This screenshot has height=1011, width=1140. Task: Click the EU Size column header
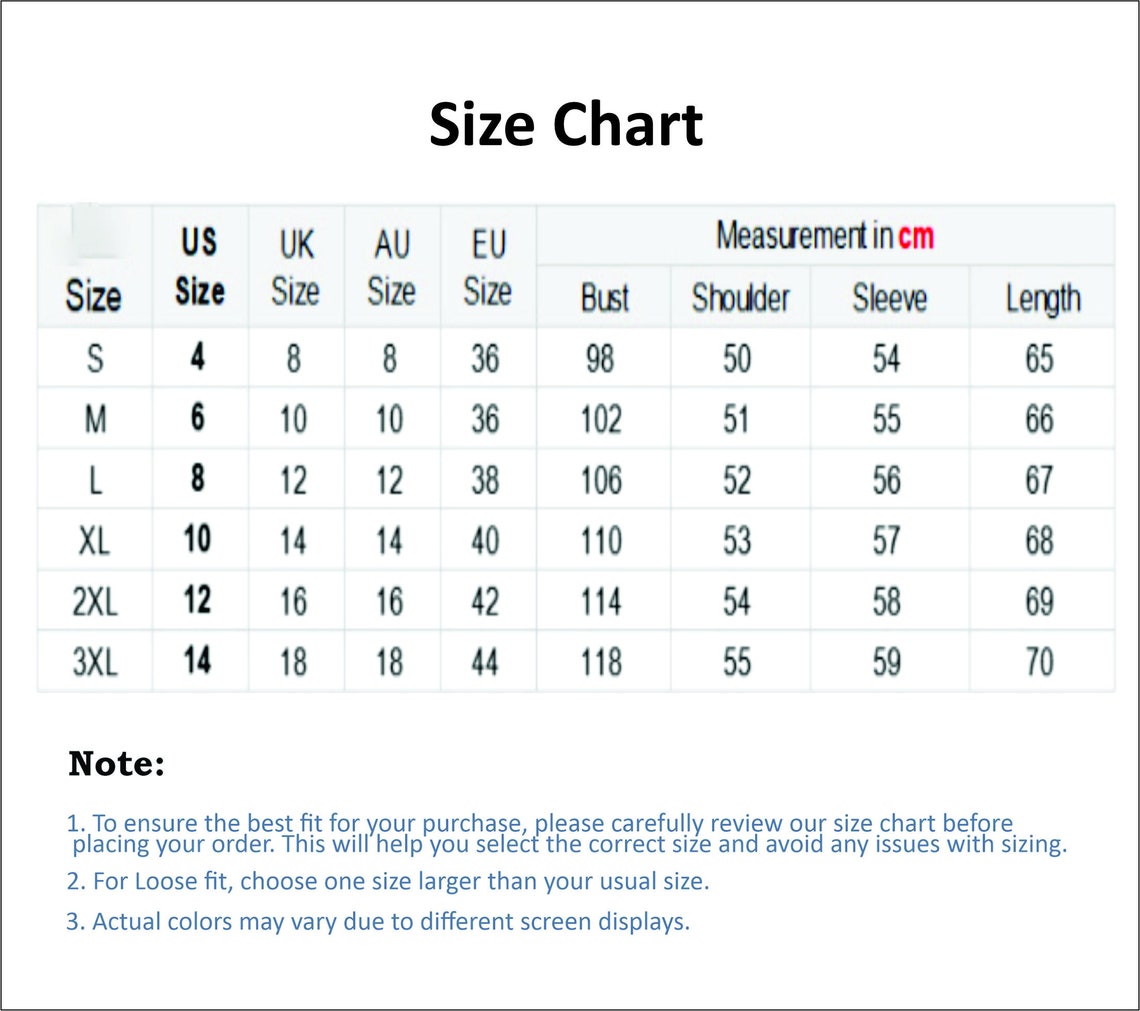487,267
